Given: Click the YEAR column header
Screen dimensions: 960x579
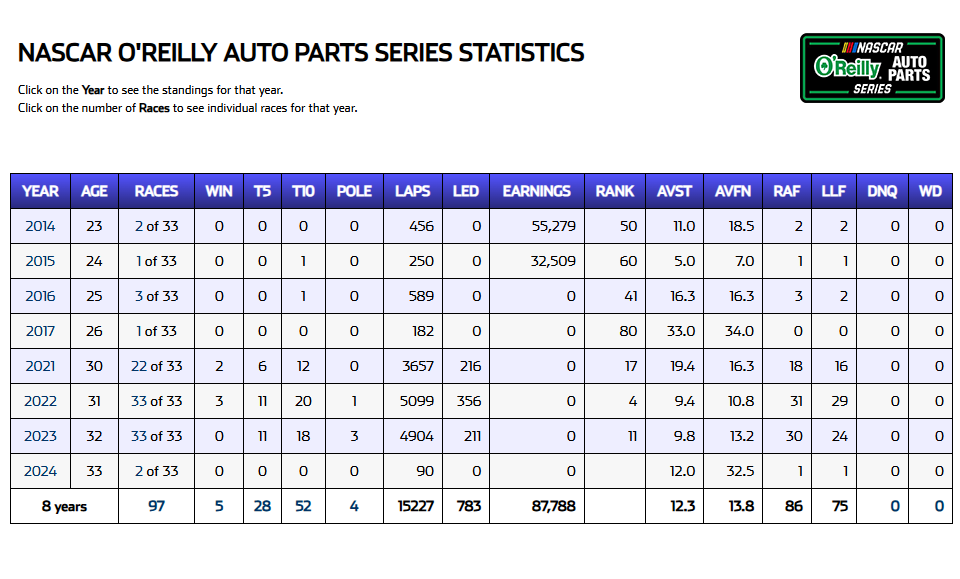Looking at the screenshot, I should (x=40, y=191).
